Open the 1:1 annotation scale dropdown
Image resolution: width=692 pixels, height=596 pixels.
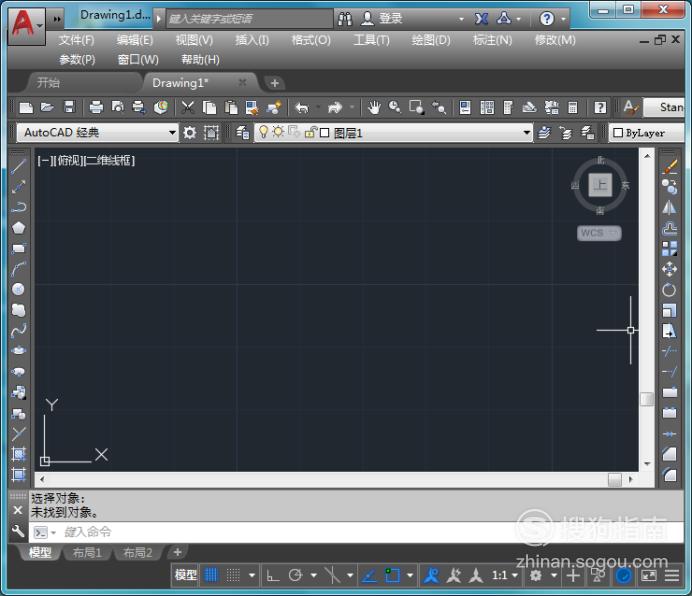505,575
